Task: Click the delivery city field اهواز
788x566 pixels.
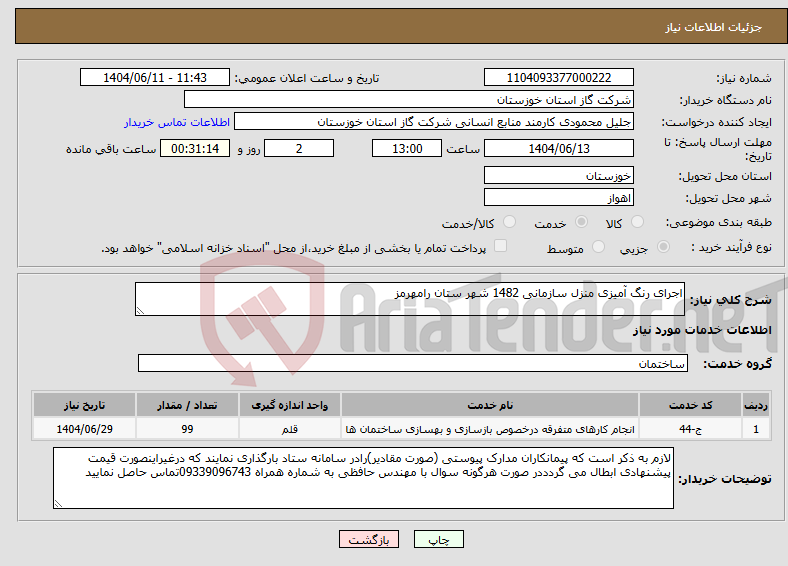Action: tap(558, 197)
